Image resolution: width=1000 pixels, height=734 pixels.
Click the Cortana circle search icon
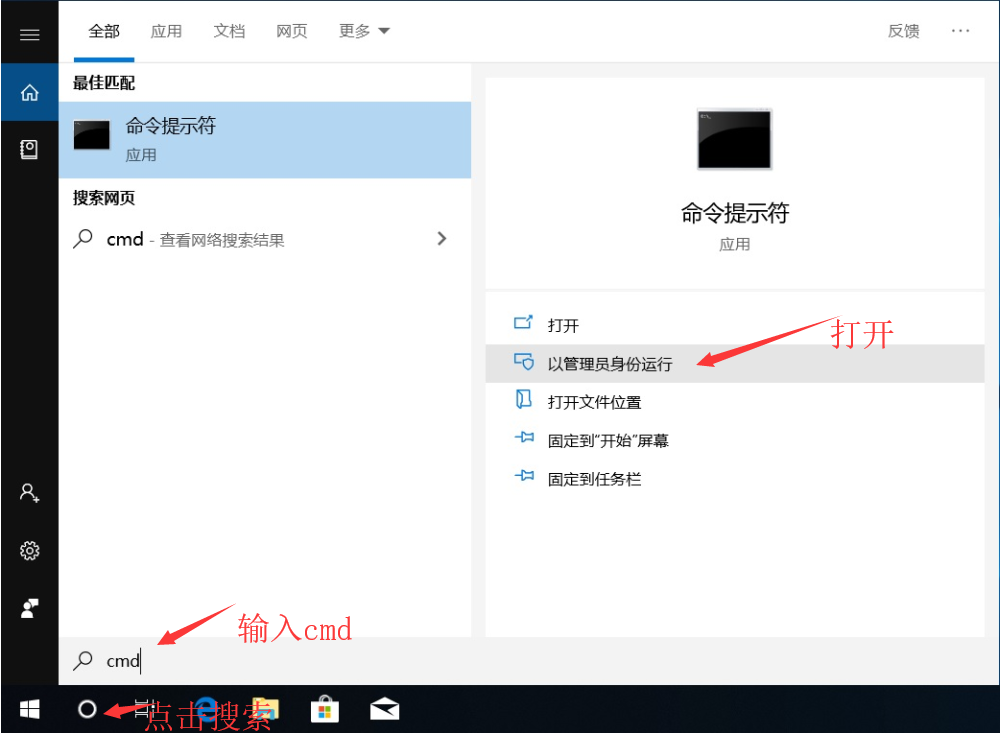(87, 709)
